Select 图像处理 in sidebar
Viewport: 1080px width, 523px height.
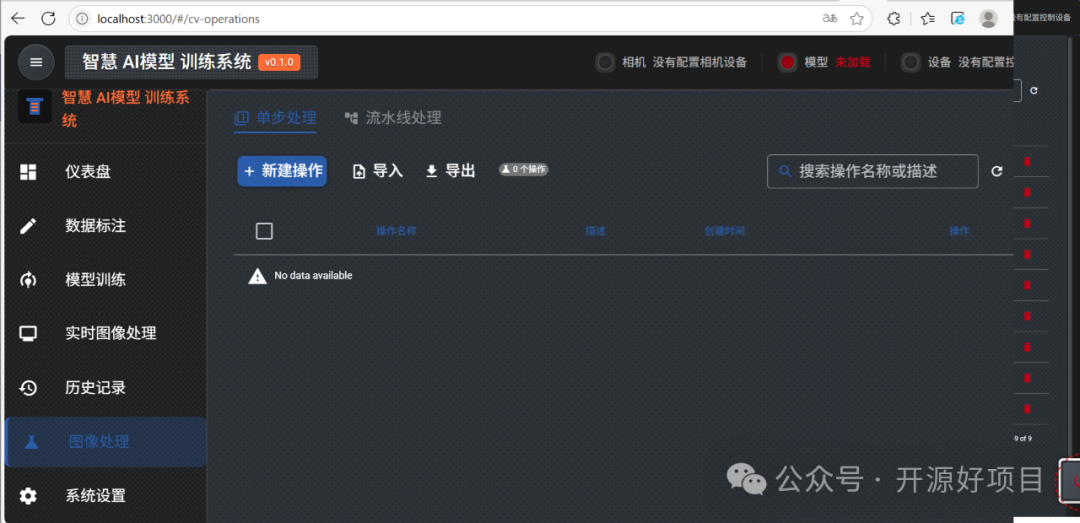pyautogui.click(x=105, y=442)
